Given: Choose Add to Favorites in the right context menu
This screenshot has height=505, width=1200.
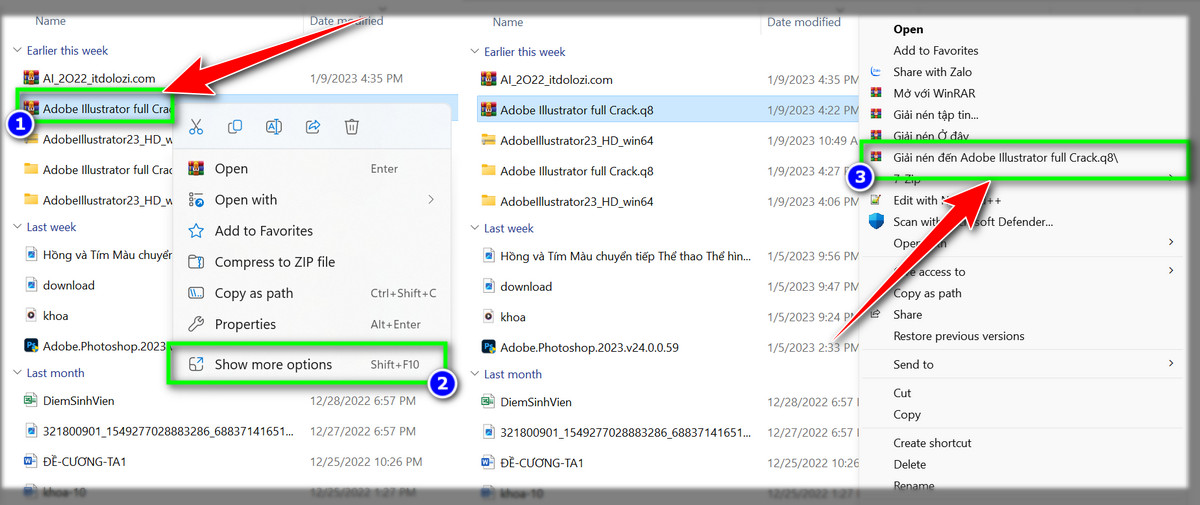Looking at the screenshot, I should point(936,51).
